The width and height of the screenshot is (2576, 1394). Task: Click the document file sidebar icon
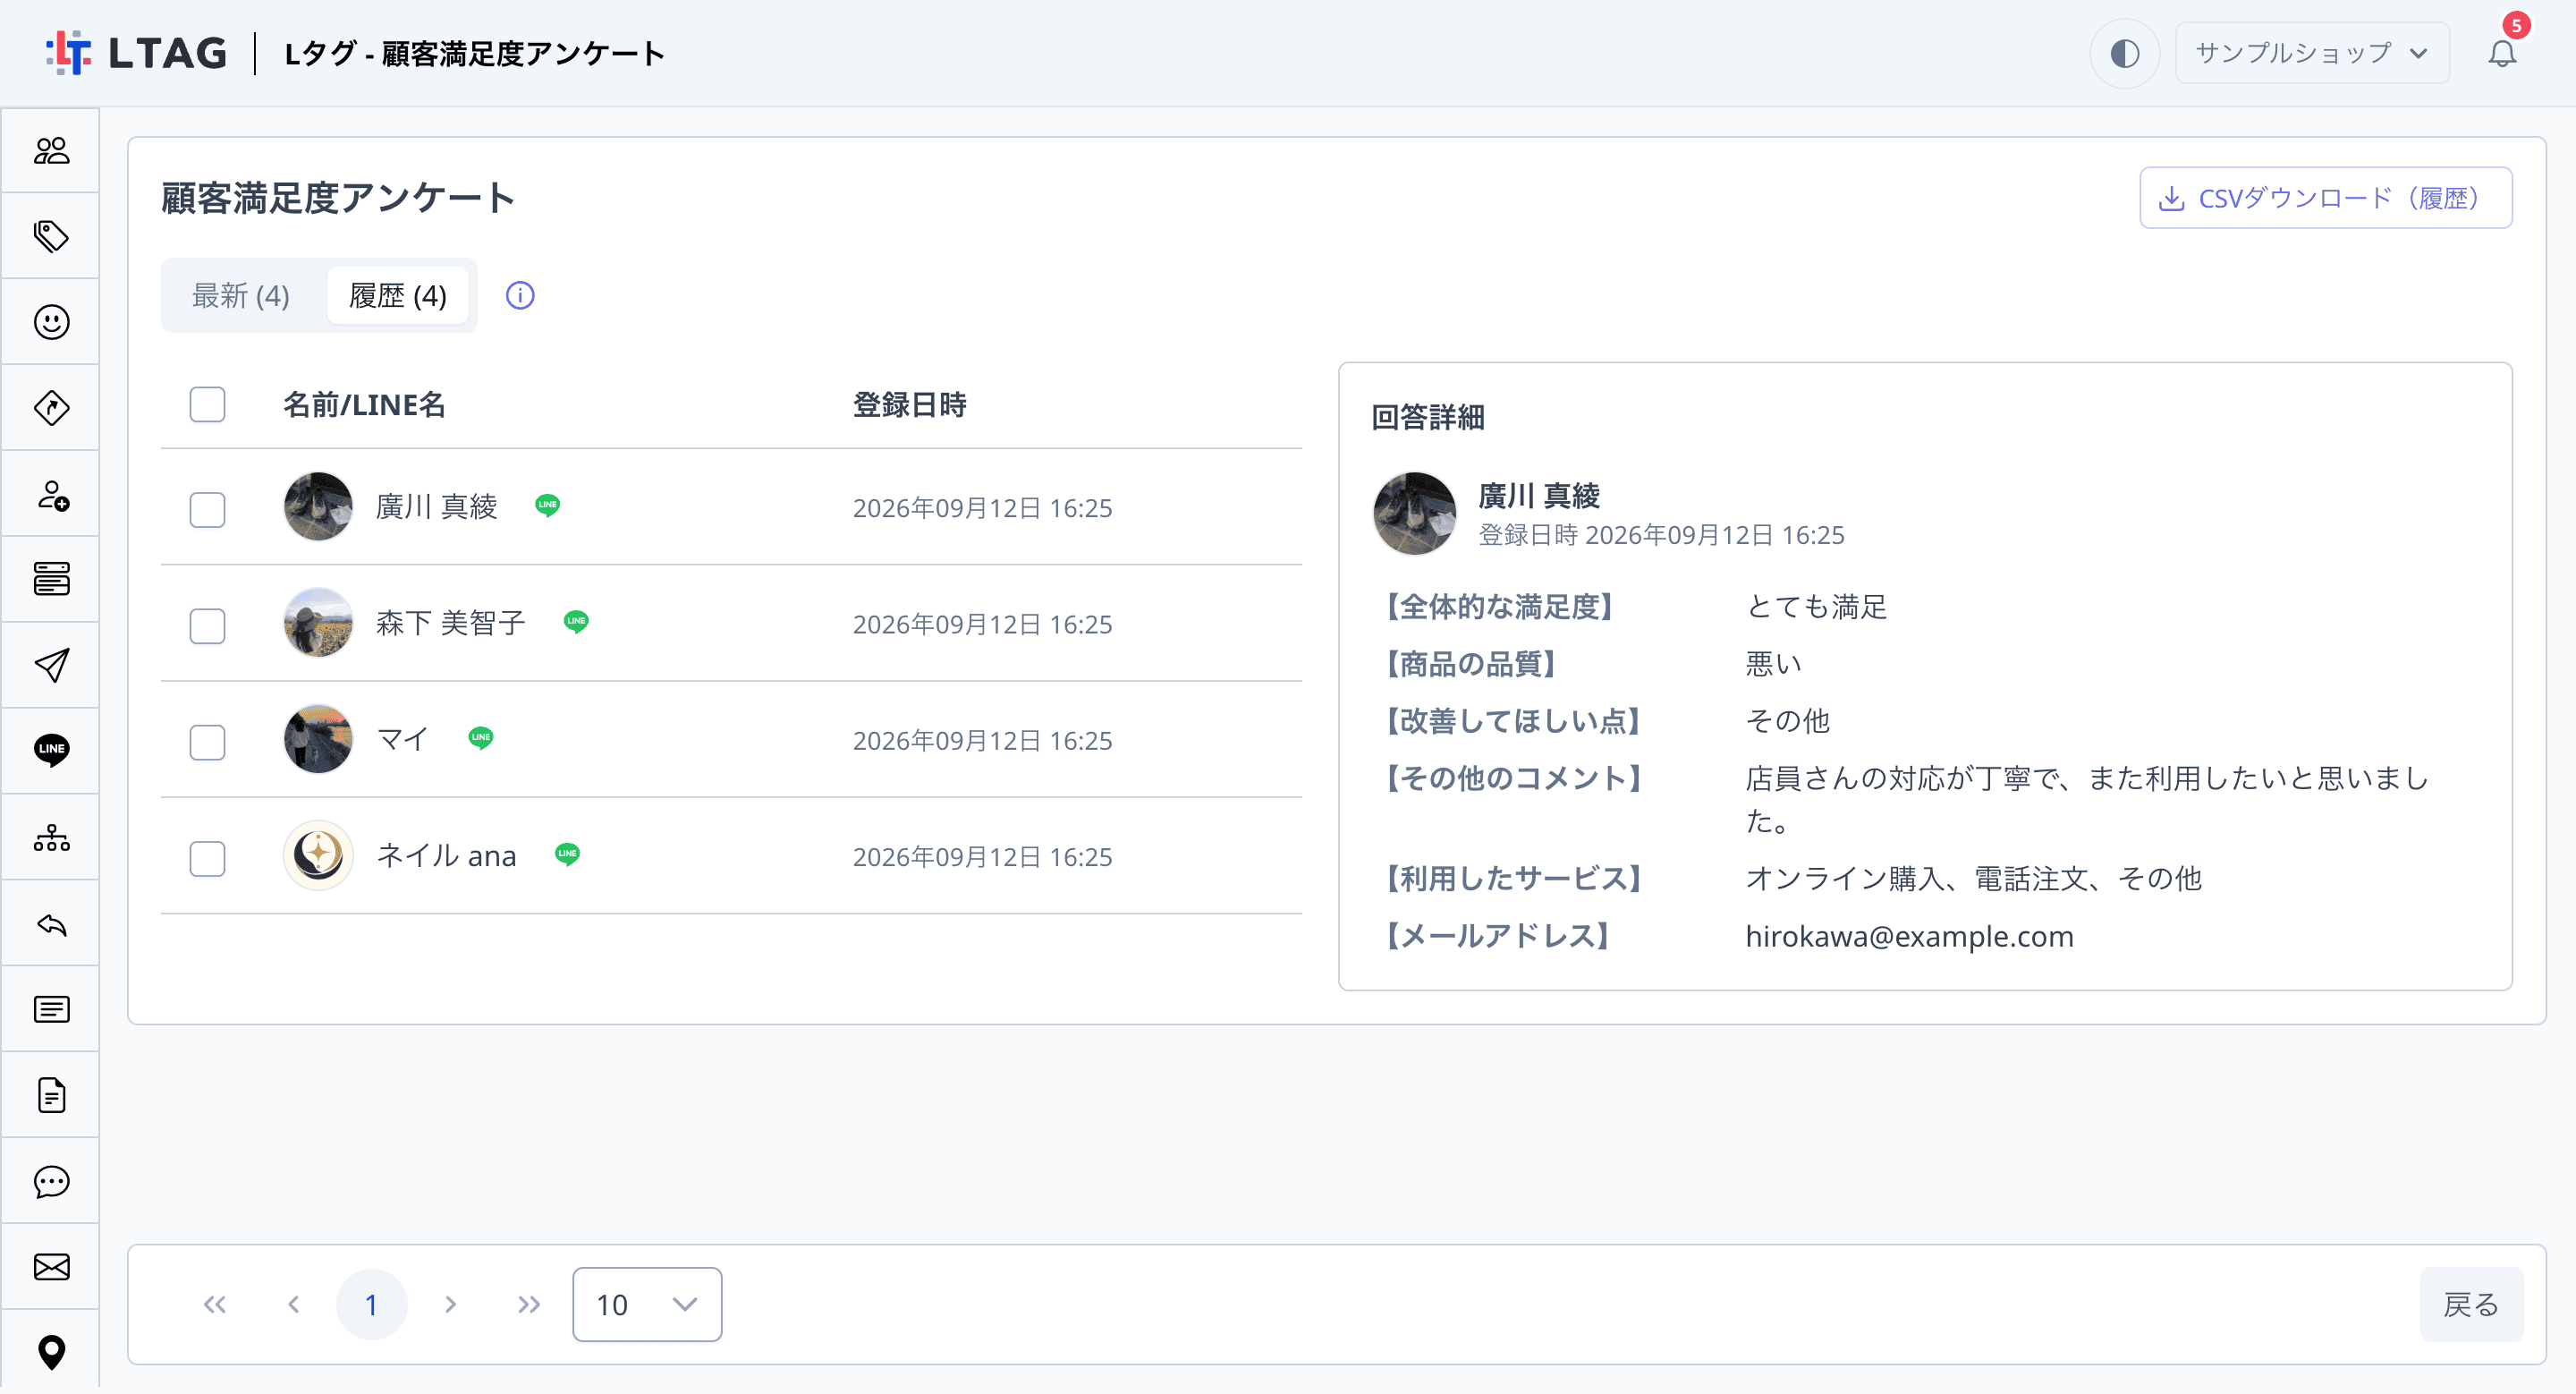[51, 1096]
